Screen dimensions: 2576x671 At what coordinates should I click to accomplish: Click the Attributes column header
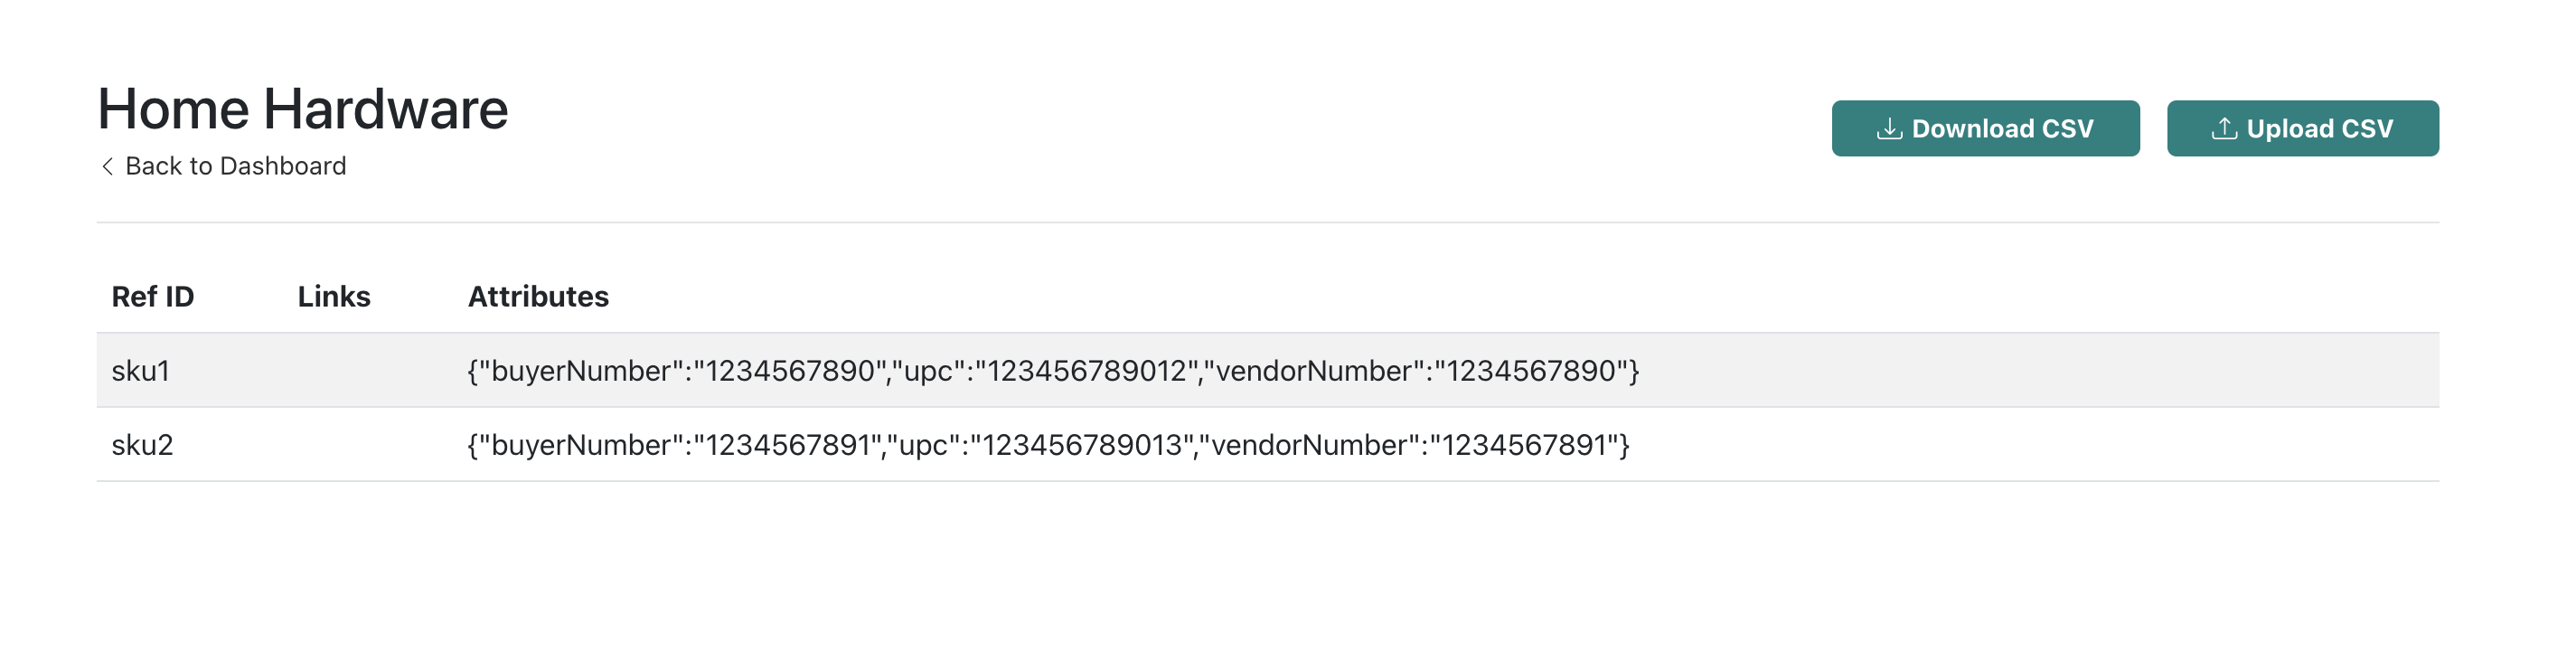click(538, 296)
